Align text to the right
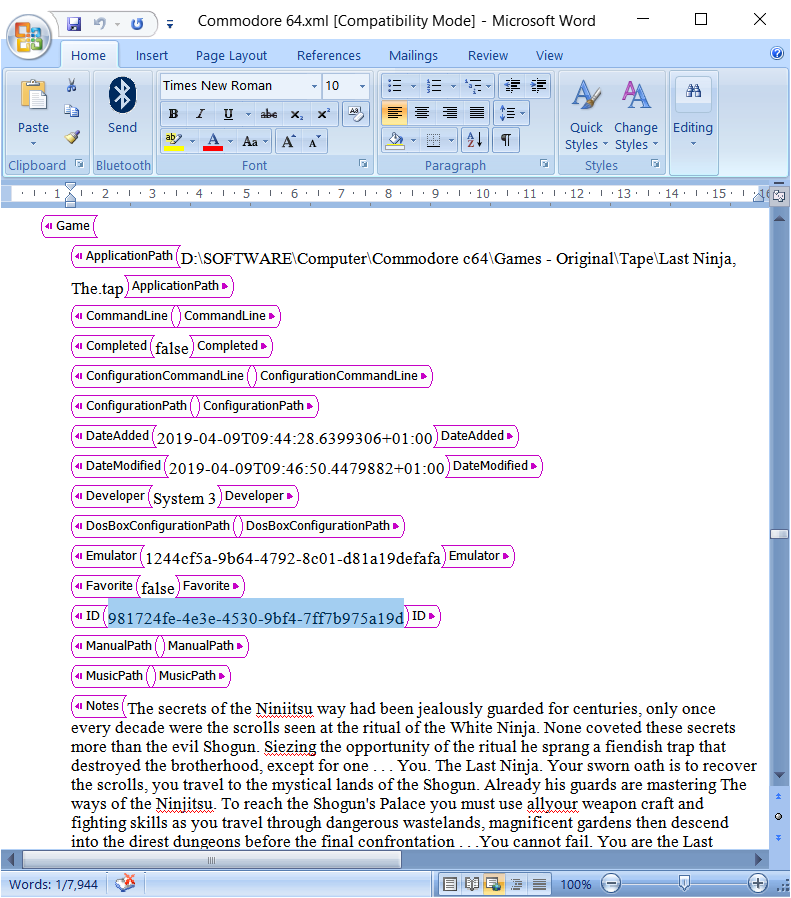791x898 pixels. coord(450,112)
